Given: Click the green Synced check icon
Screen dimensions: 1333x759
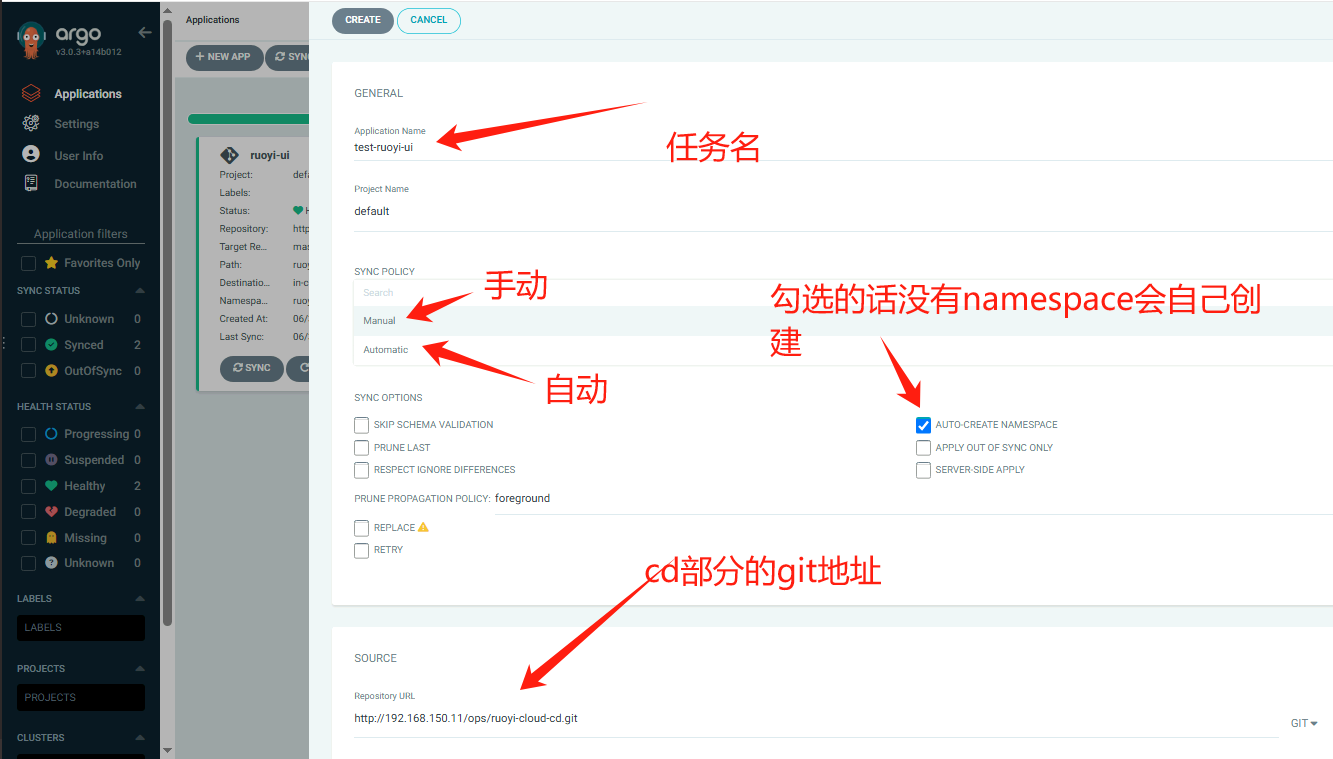Looking at the screenshot, I should pyautogui.click(x=52, y=345).
